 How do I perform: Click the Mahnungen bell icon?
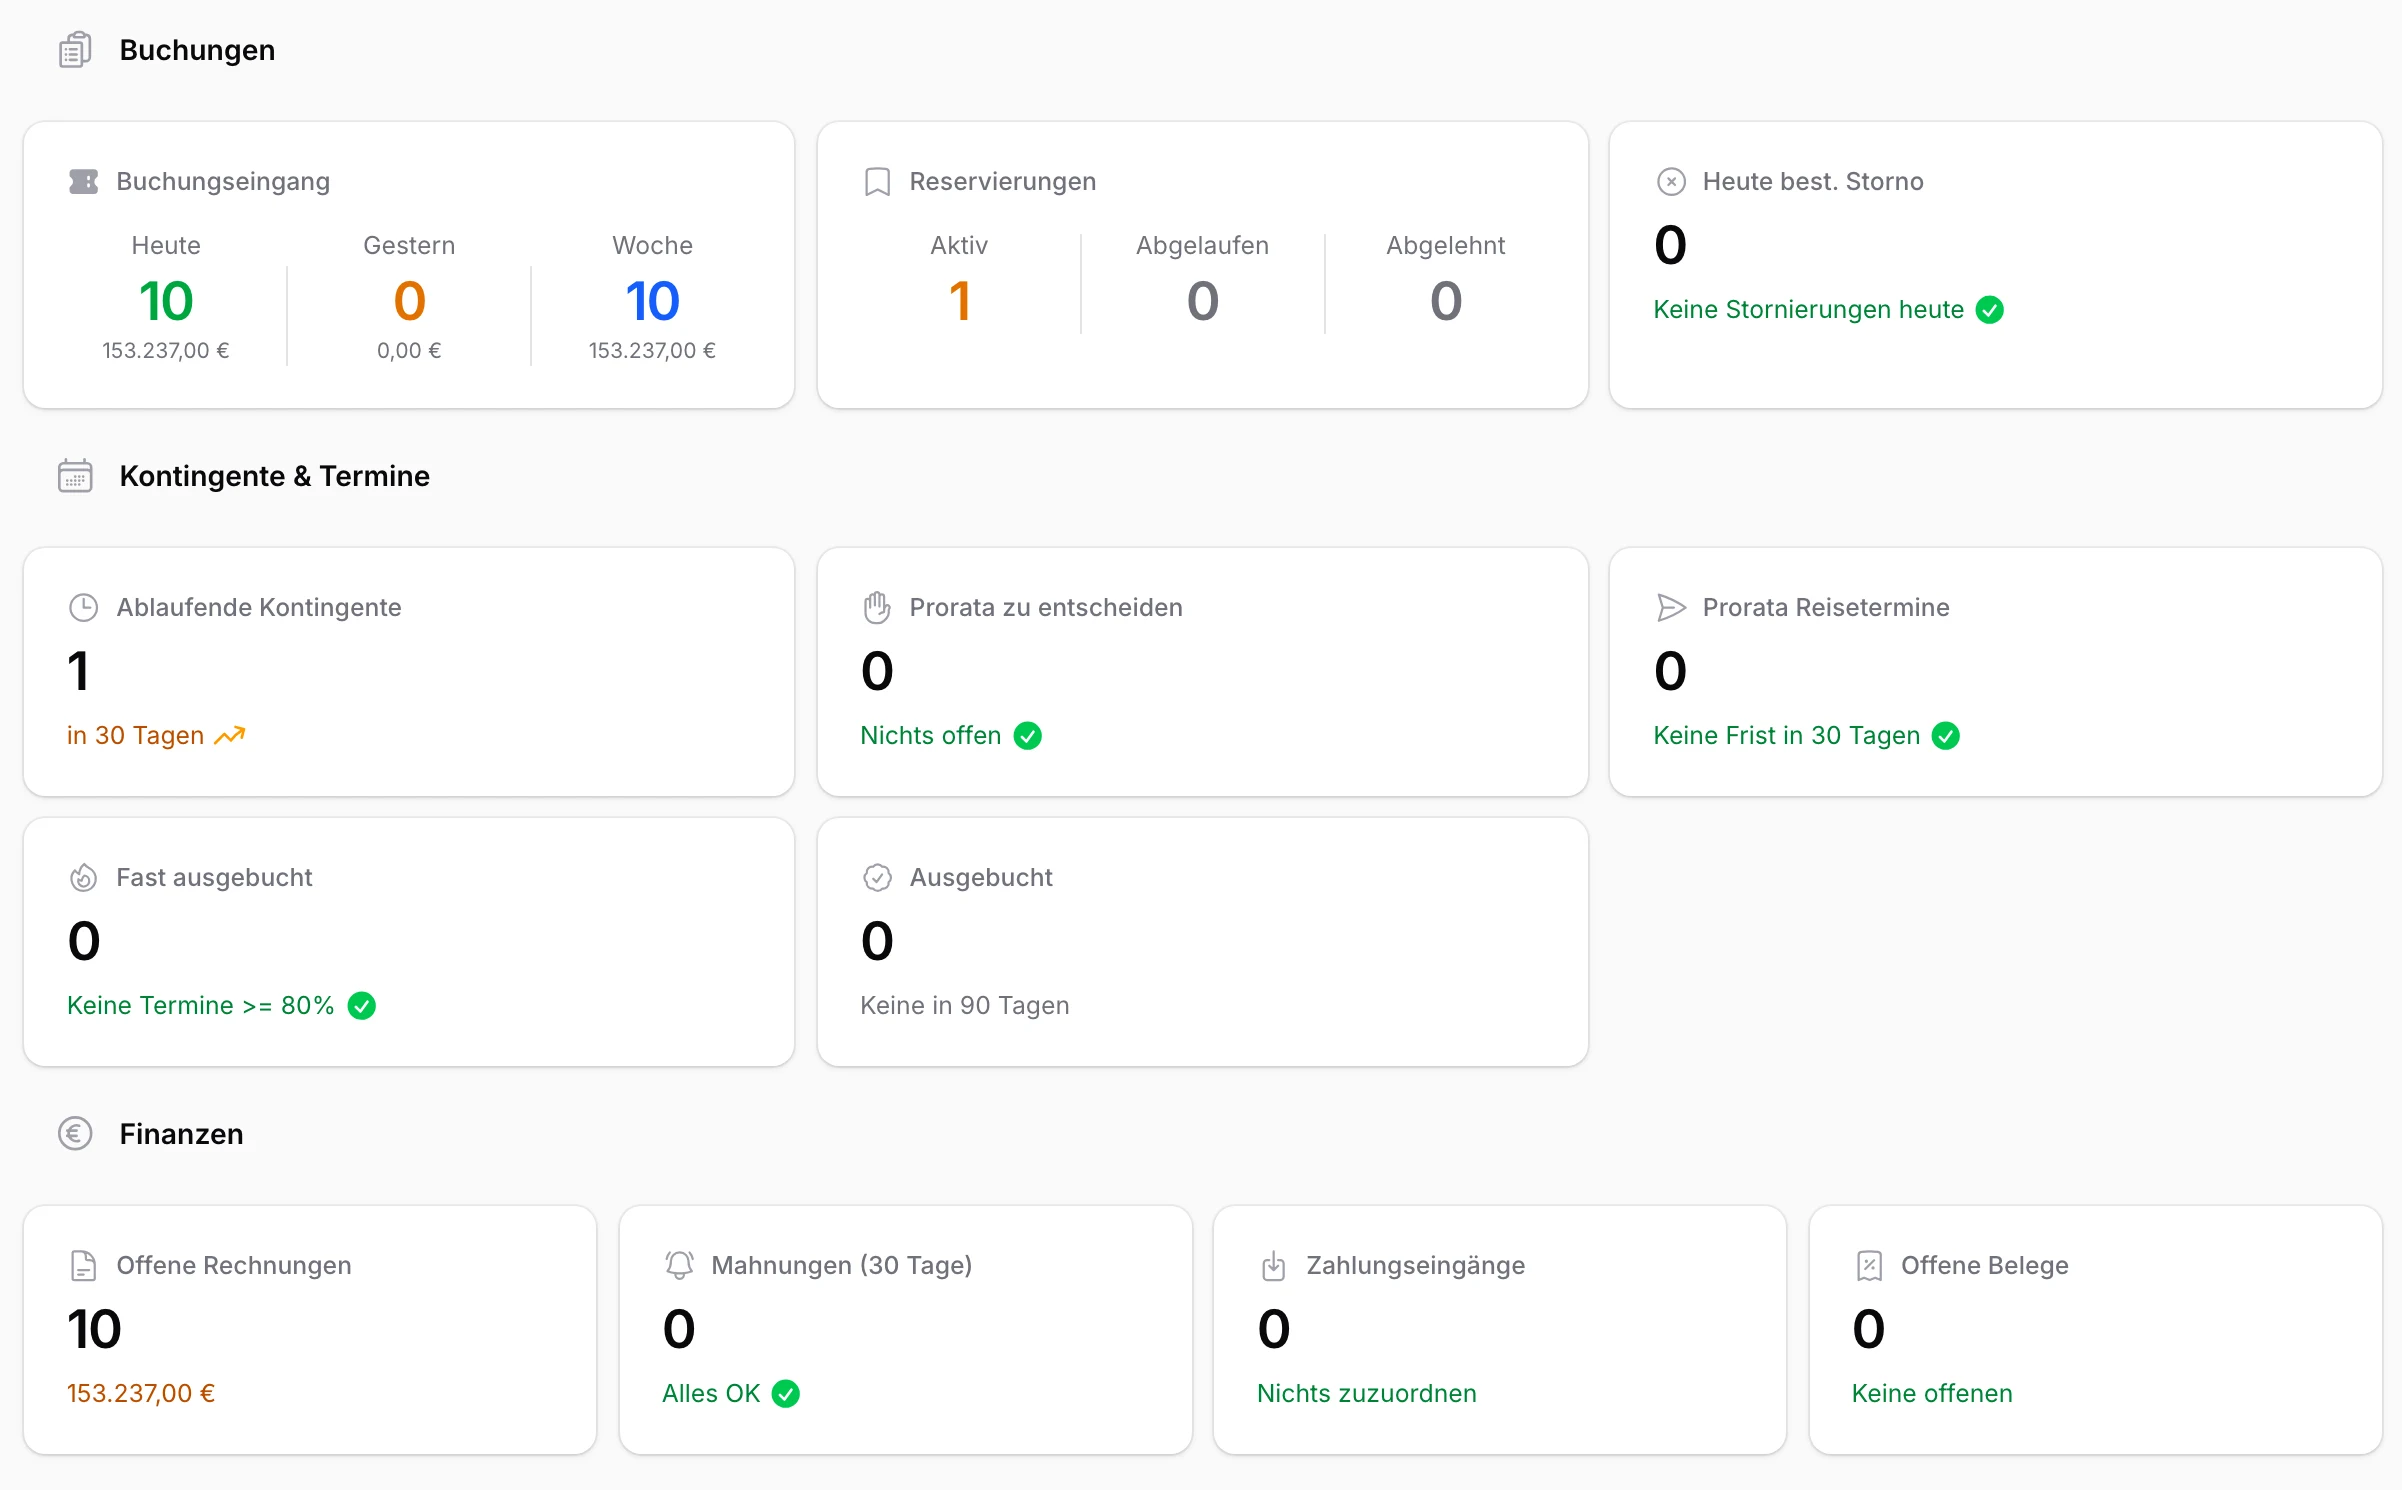679,1266
